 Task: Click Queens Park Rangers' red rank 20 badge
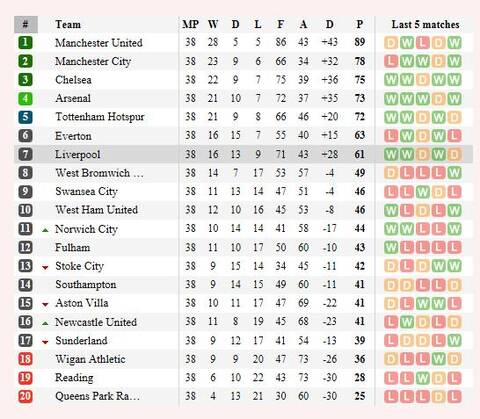point(25,396)
